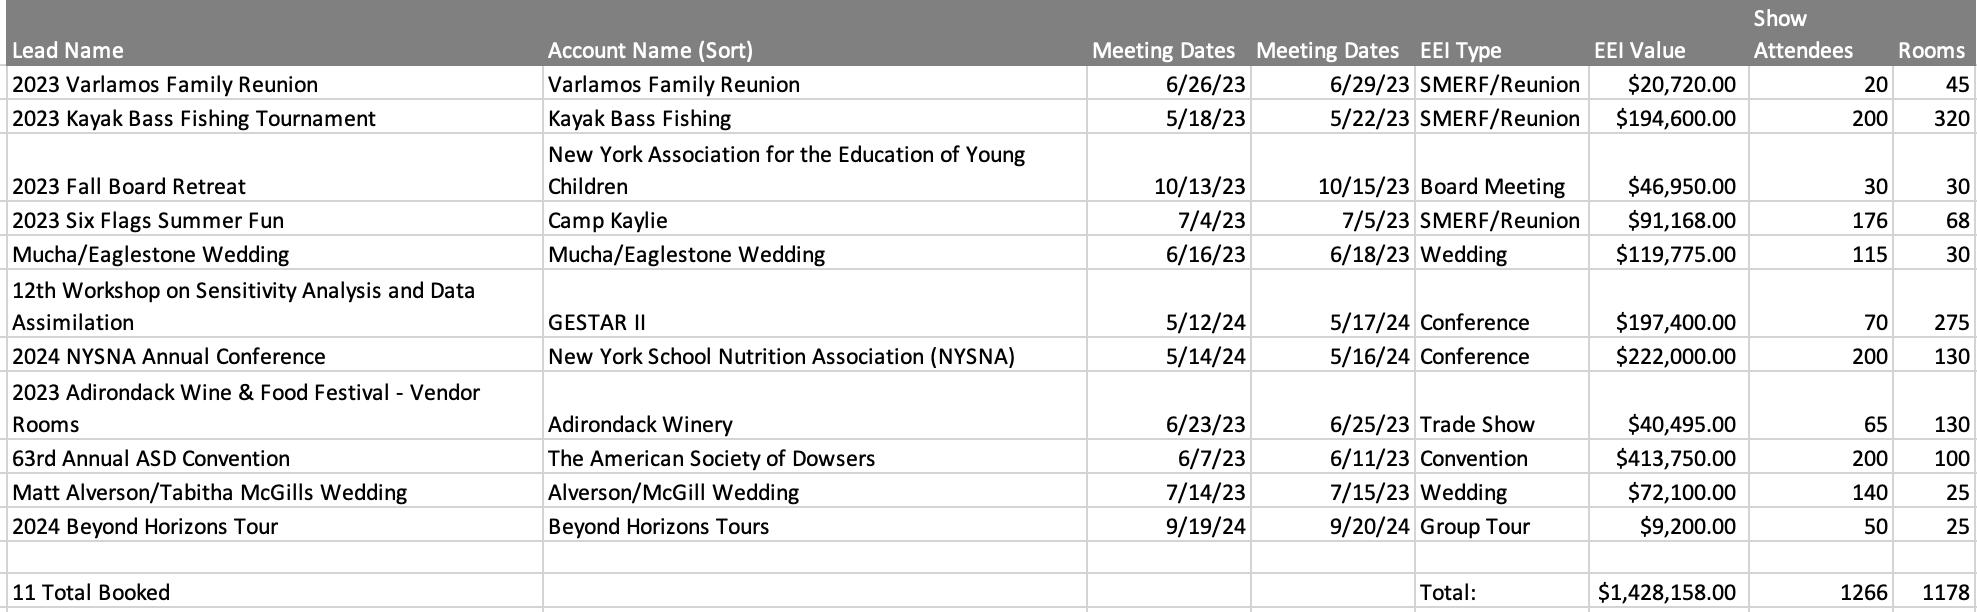Select the 63rd Annual ASD Convention cell
The width and height of the screenshot is (1977, 612).
click(274, 458)
